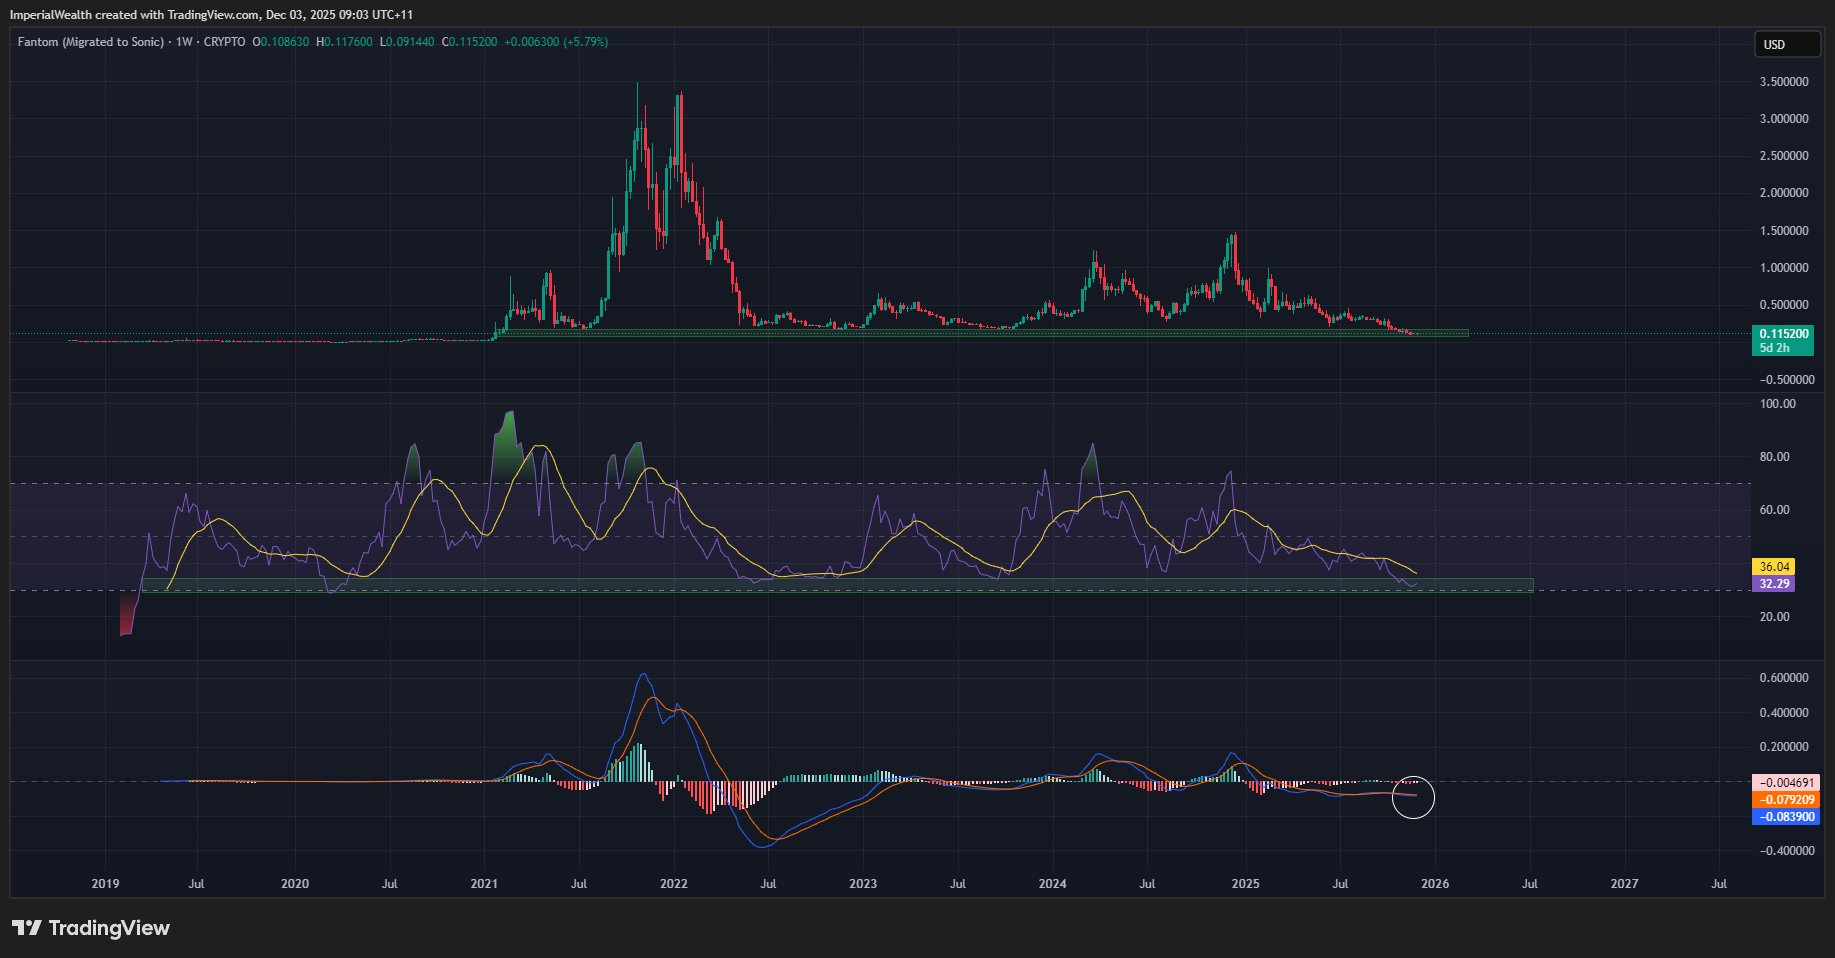
Task: Click the CRYPTO exchange label in the legend
Action: tap(224, 42)
